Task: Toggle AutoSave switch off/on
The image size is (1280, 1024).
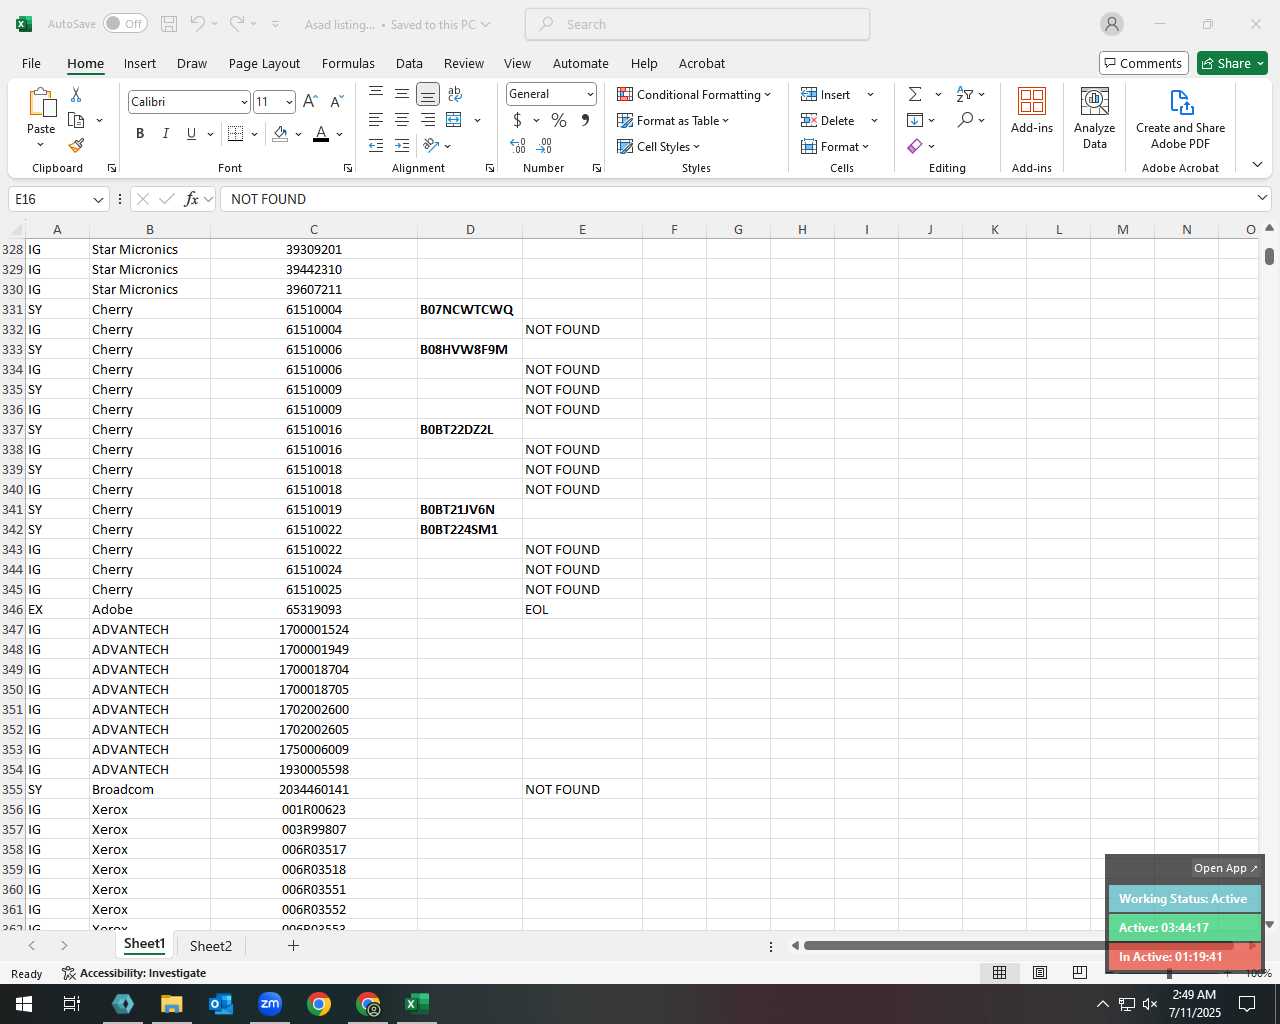Action: 125,24
